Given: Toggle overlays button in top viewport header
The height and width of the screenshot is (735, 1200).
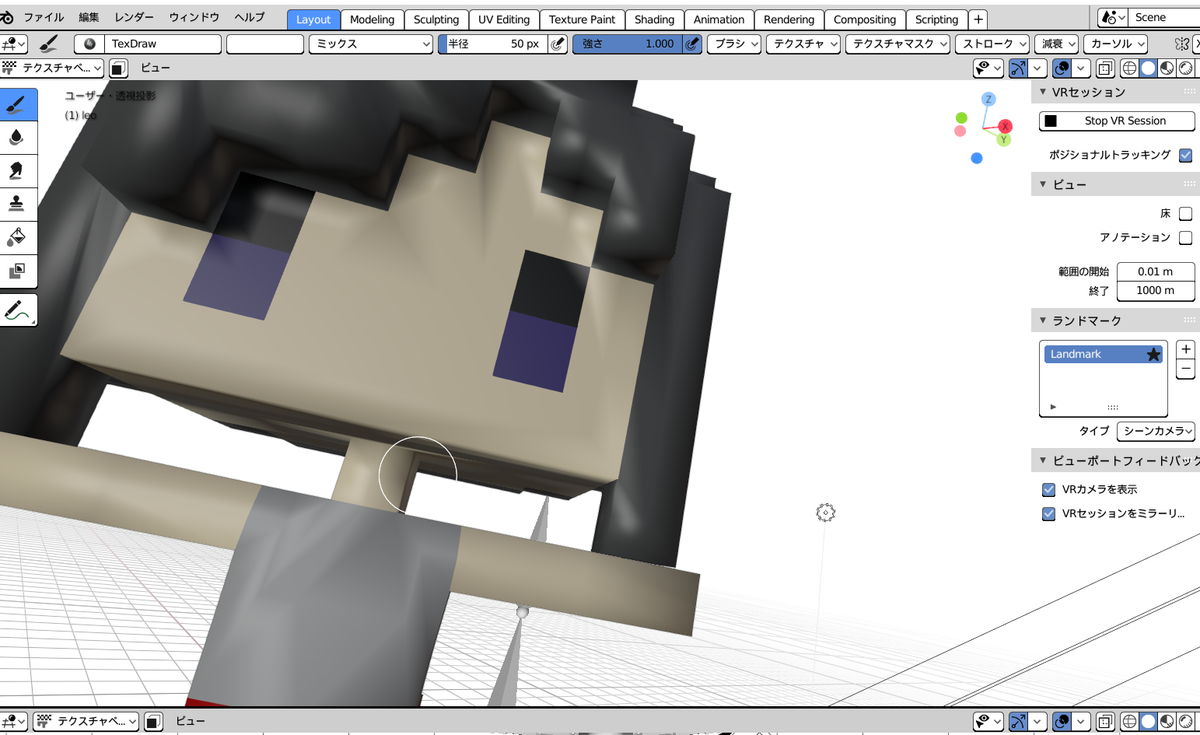Looking at the screenshot, I should point(1063,68).
